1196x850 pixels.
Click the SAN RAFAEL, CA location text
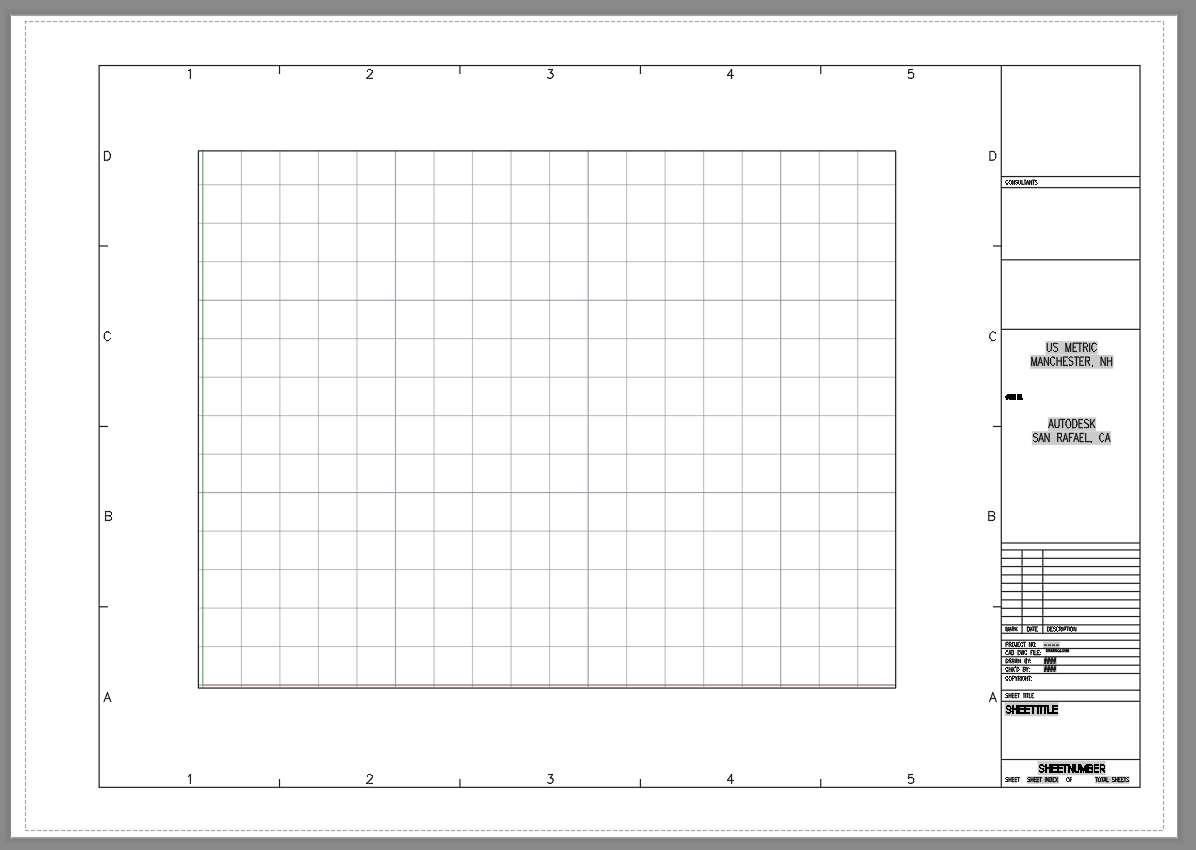(x=1070, y=437)
